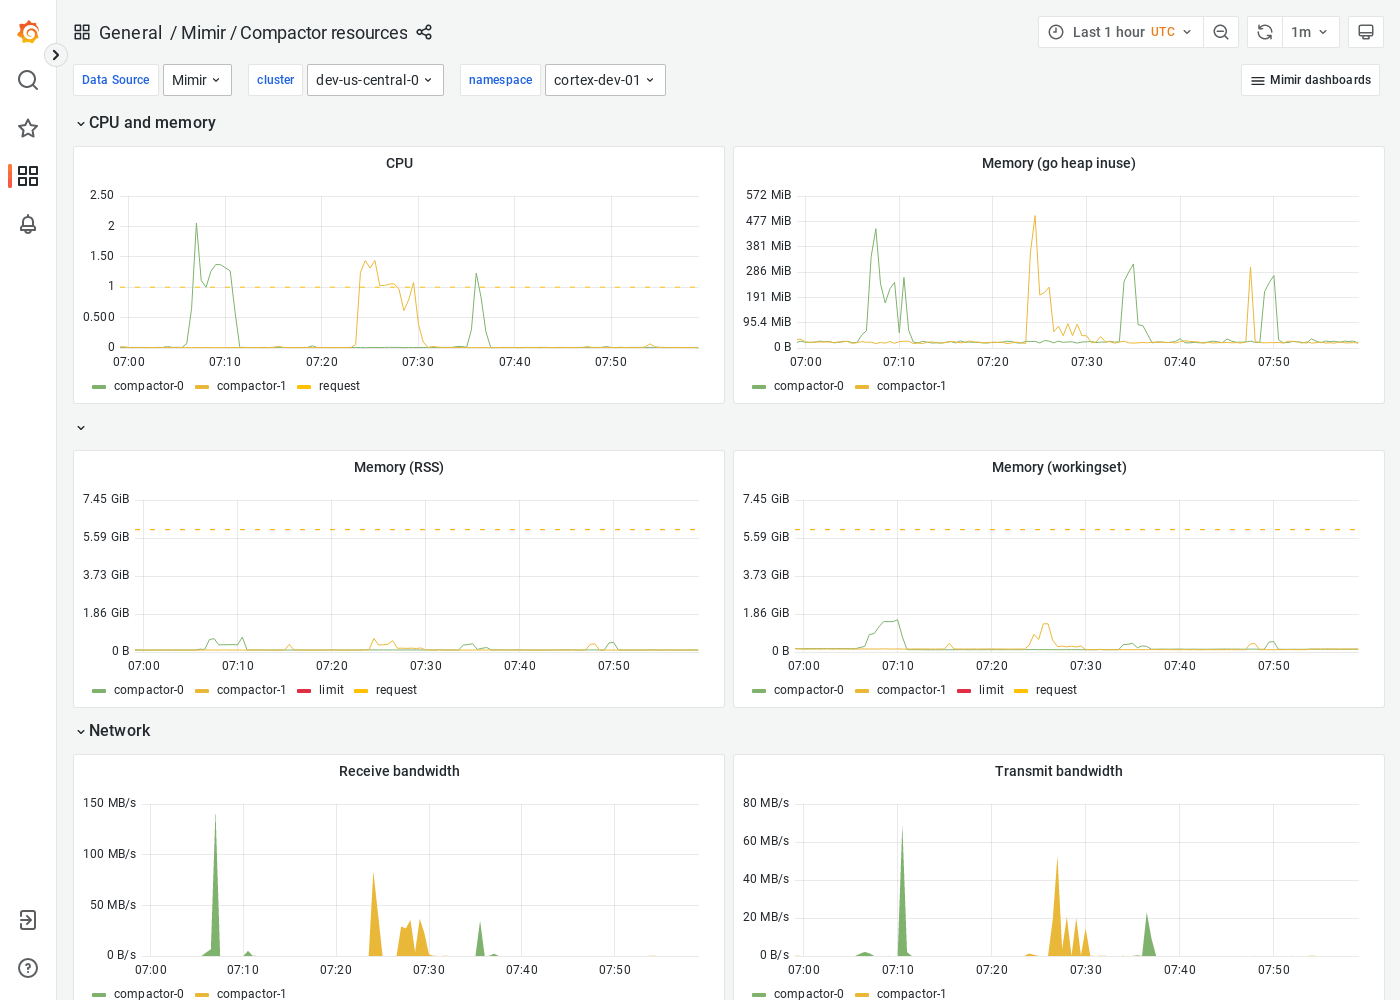Image resolution: width=1400 pixels, height=1000 pixels.
Task: Zoom out the time range
Action: (1221, 31)
